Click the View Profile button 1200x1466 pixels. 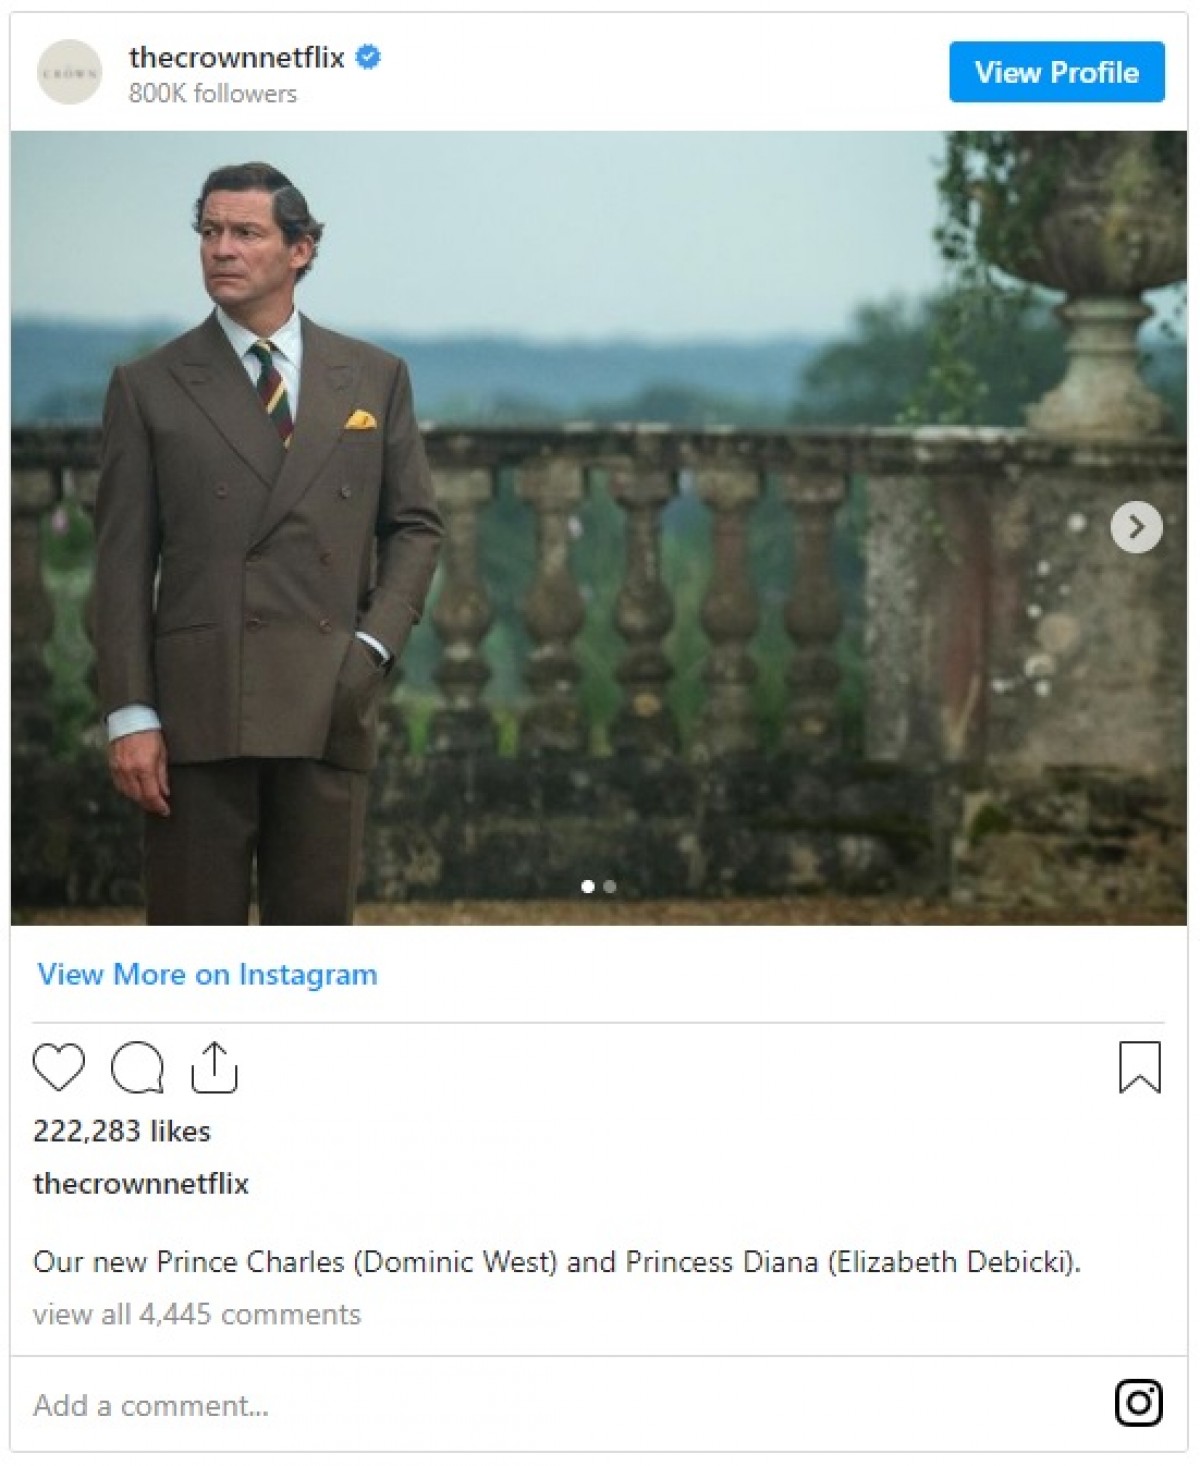point(1056,72)
